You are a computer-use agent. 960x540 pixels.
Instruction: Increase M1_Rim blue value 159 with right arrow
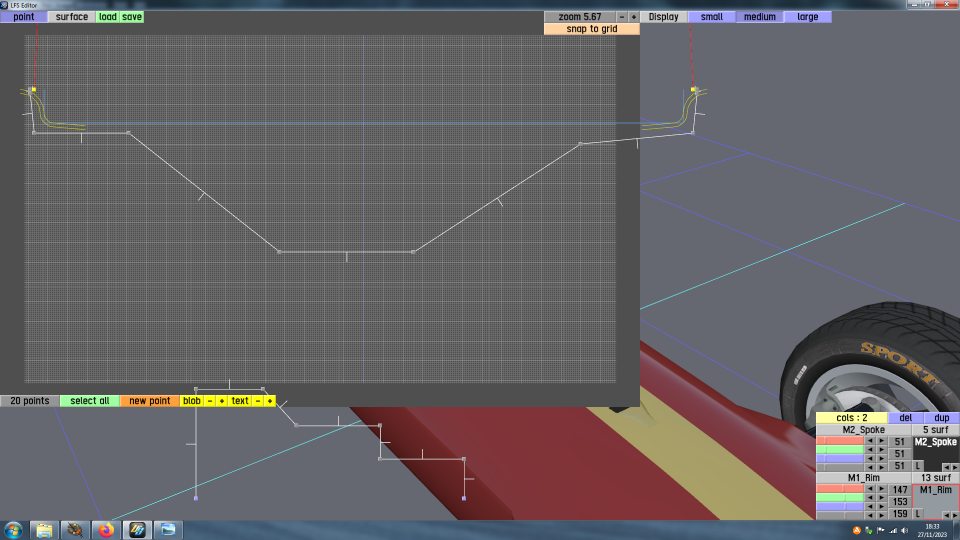[x=882, y=507]
